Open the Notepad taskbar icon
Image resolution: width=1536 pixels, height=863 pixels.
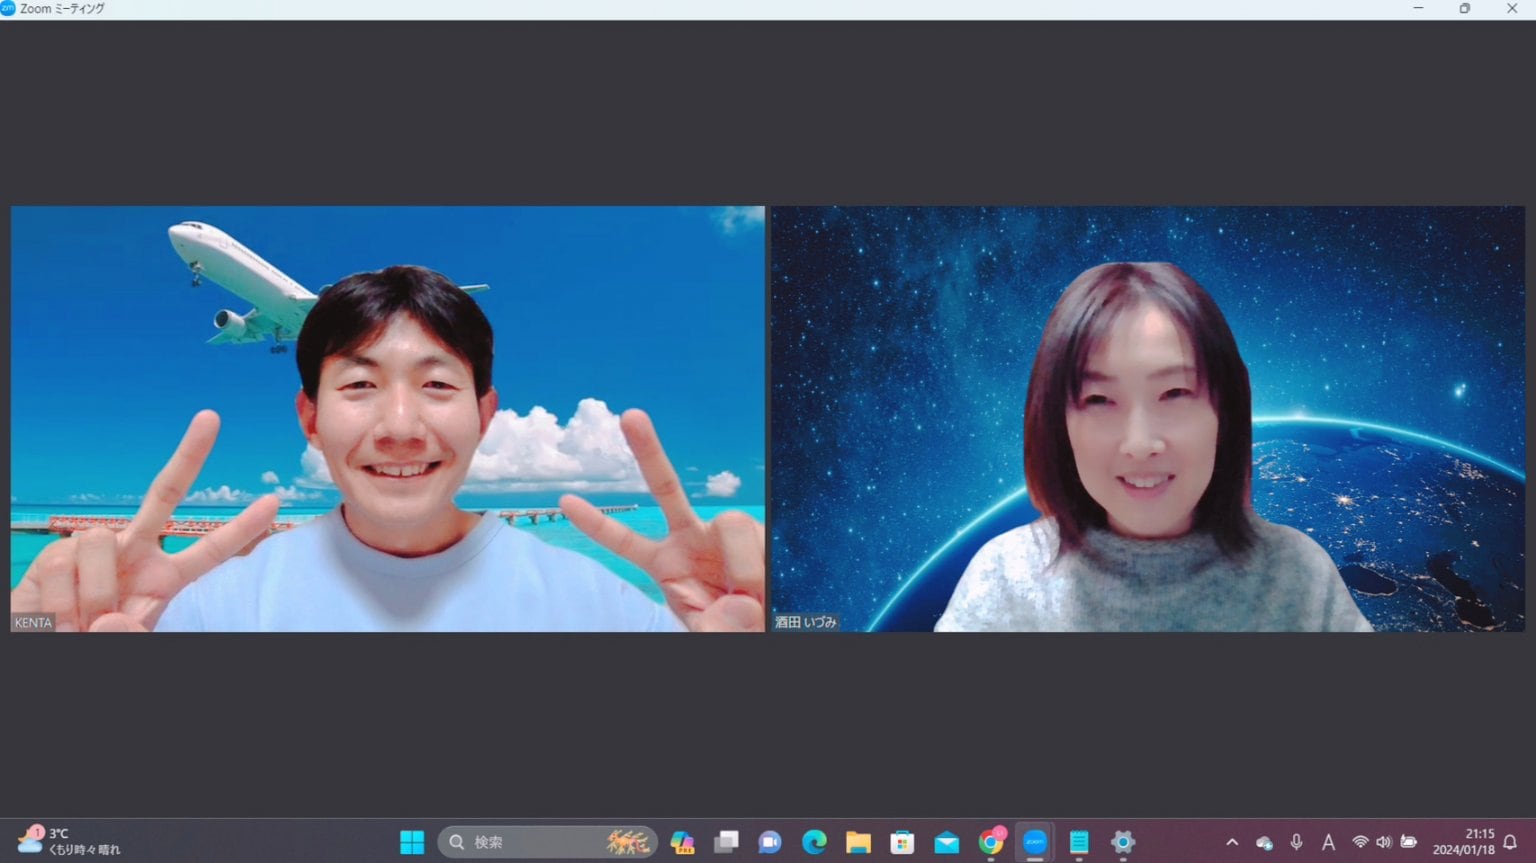click(1079, 842)
